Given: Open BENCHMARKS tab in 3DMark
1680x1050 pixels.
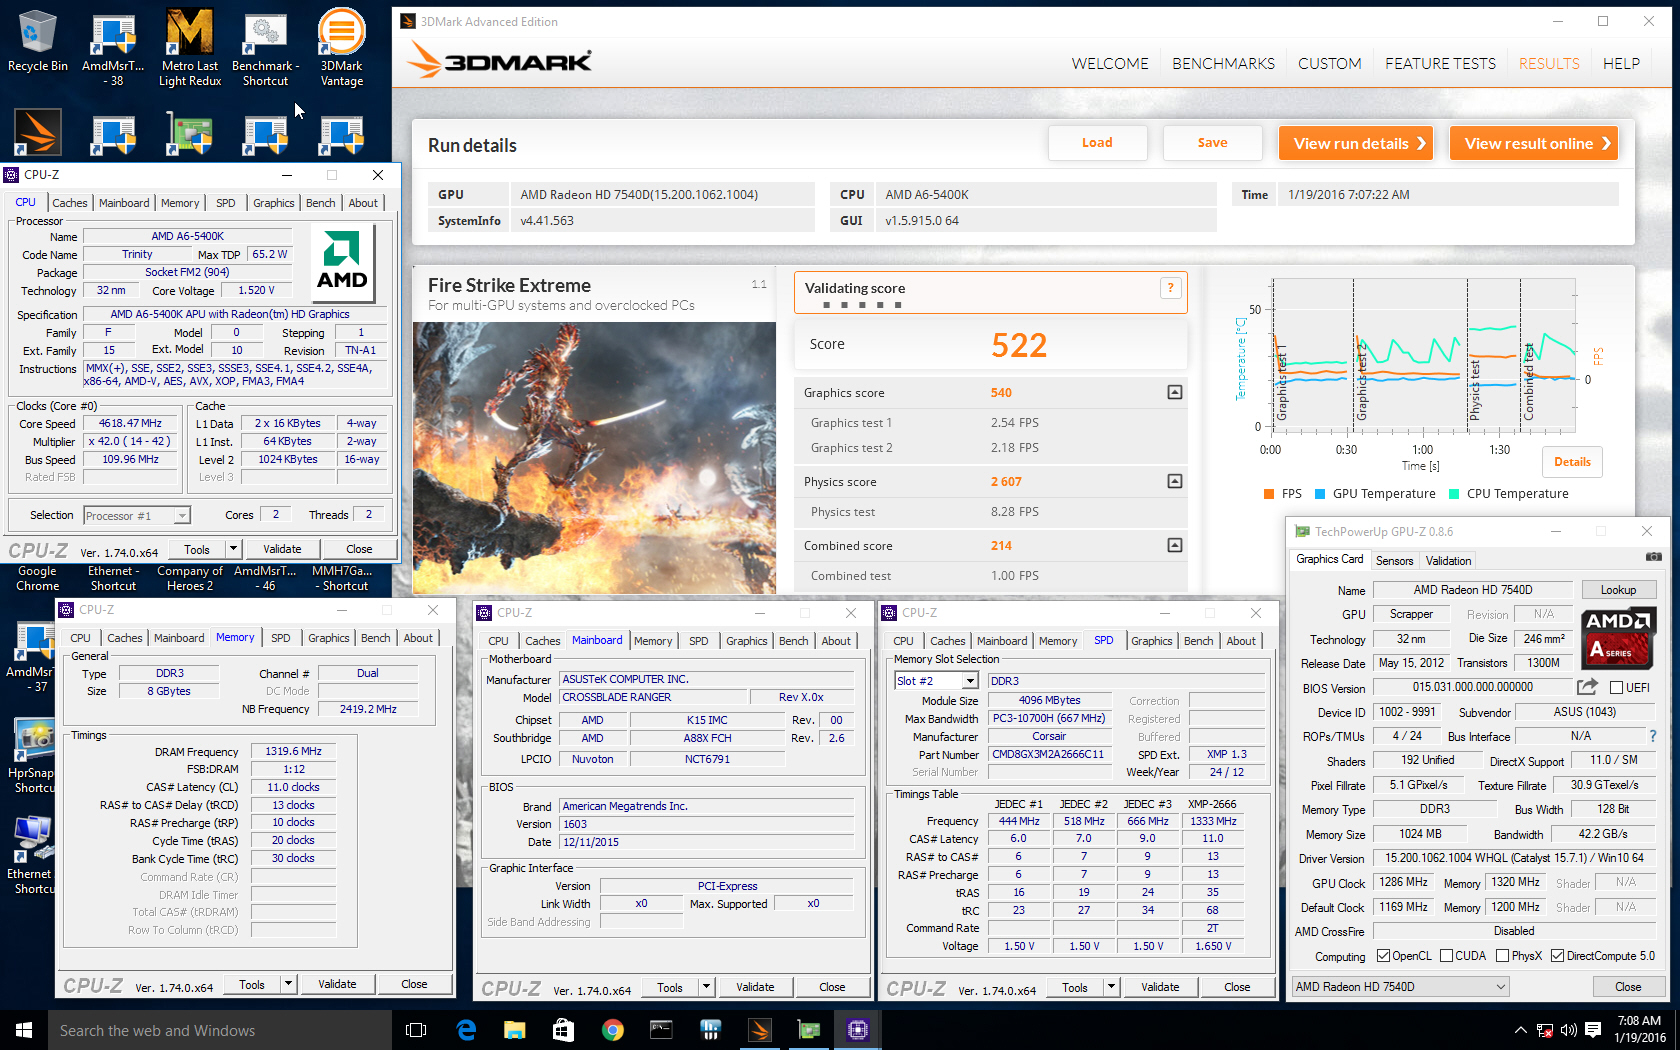Looking at the screenshot, I should pyautogui.click(x=1223, y=63).
